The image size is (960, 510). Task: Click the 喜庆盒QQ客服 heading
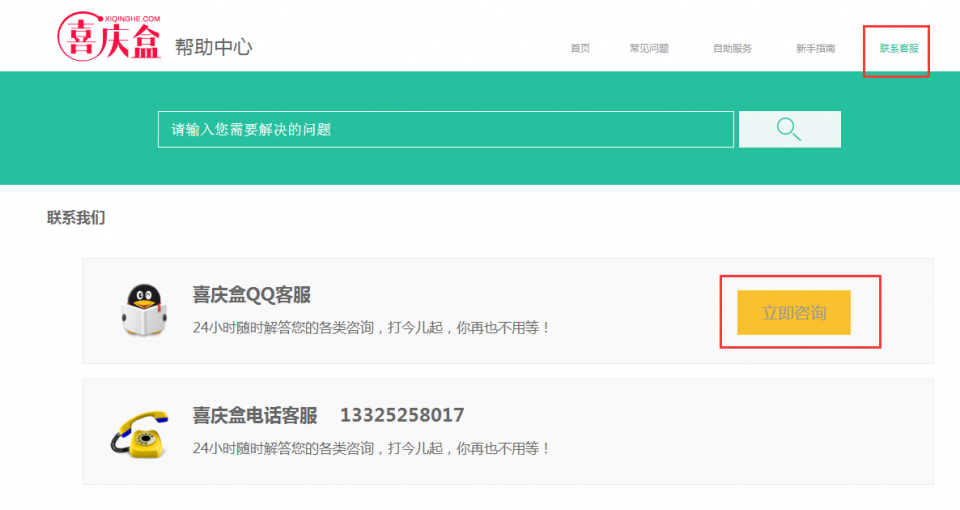point(251,294)
